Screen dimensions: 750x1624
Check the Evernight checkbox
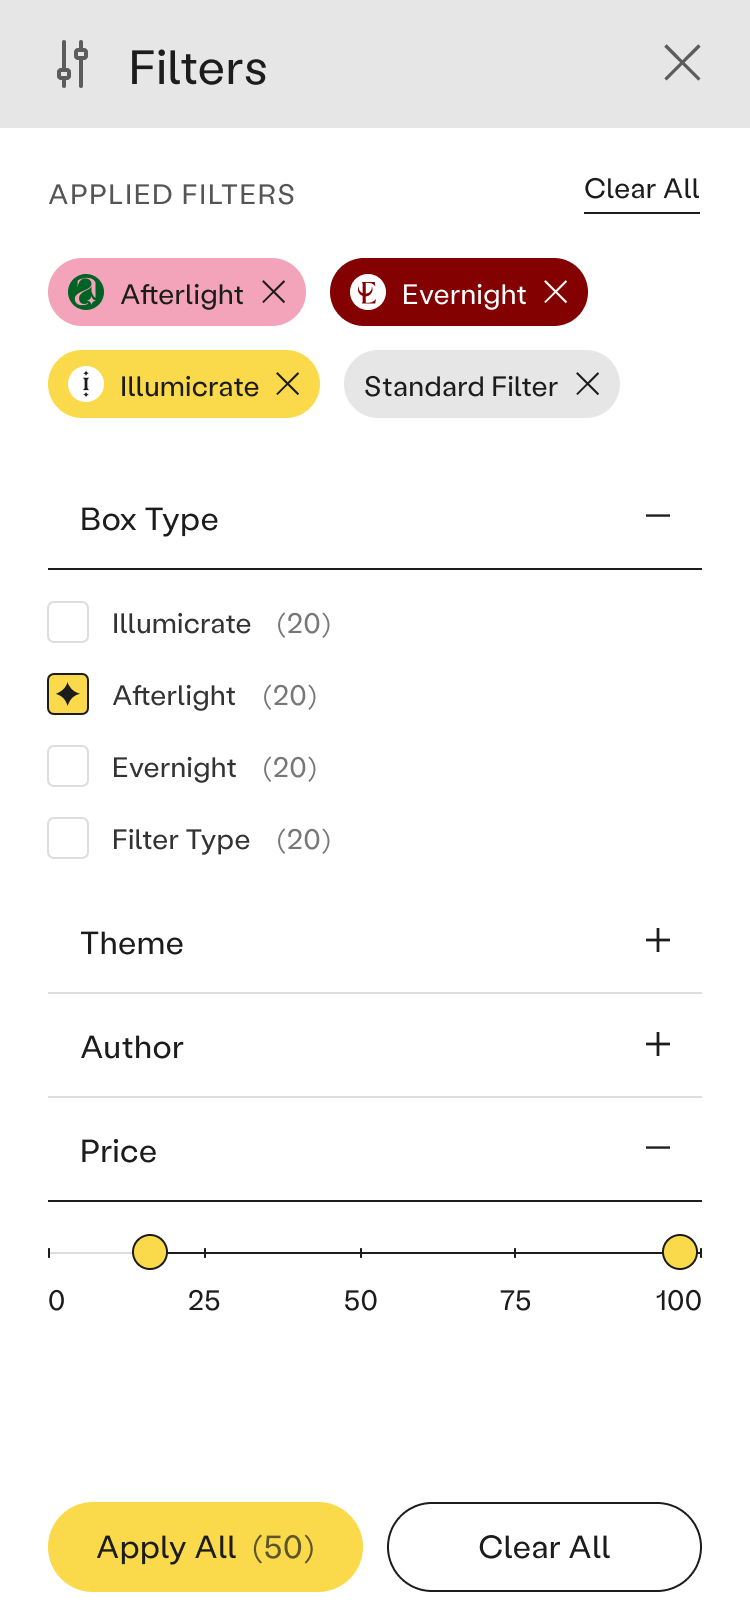pos(68,766)
